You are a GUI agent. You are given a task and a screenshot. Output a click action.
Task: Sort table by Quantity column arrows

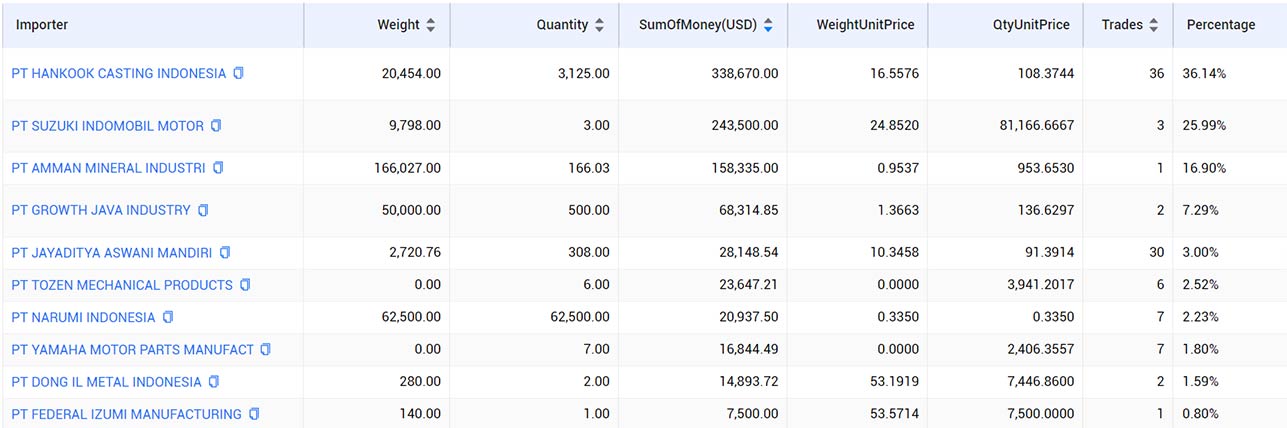click(x=599, y=25)
